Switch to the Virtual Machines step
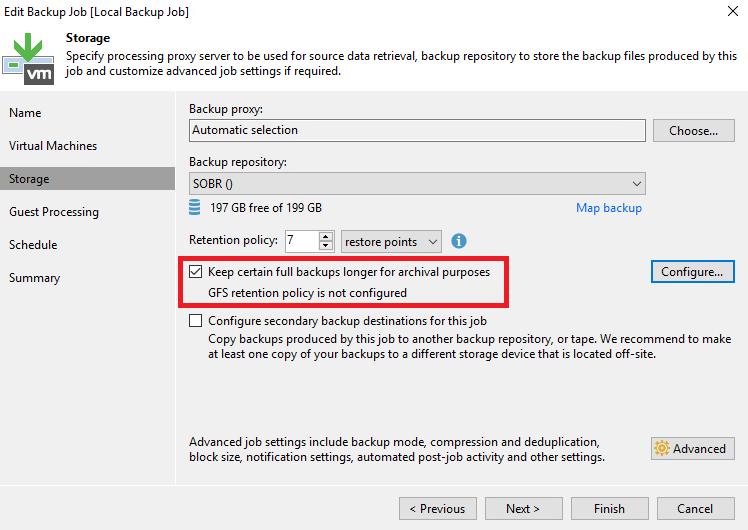Image resolution: width=748 pixels, height=530 pixels. point(53,146)
